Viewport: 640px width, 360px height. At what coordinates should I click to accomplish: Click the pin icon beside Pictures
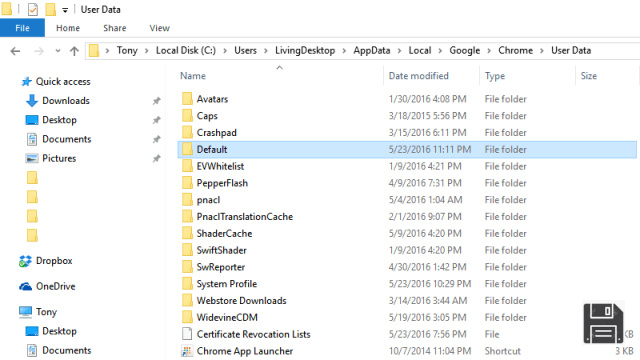tap(156, 158)
